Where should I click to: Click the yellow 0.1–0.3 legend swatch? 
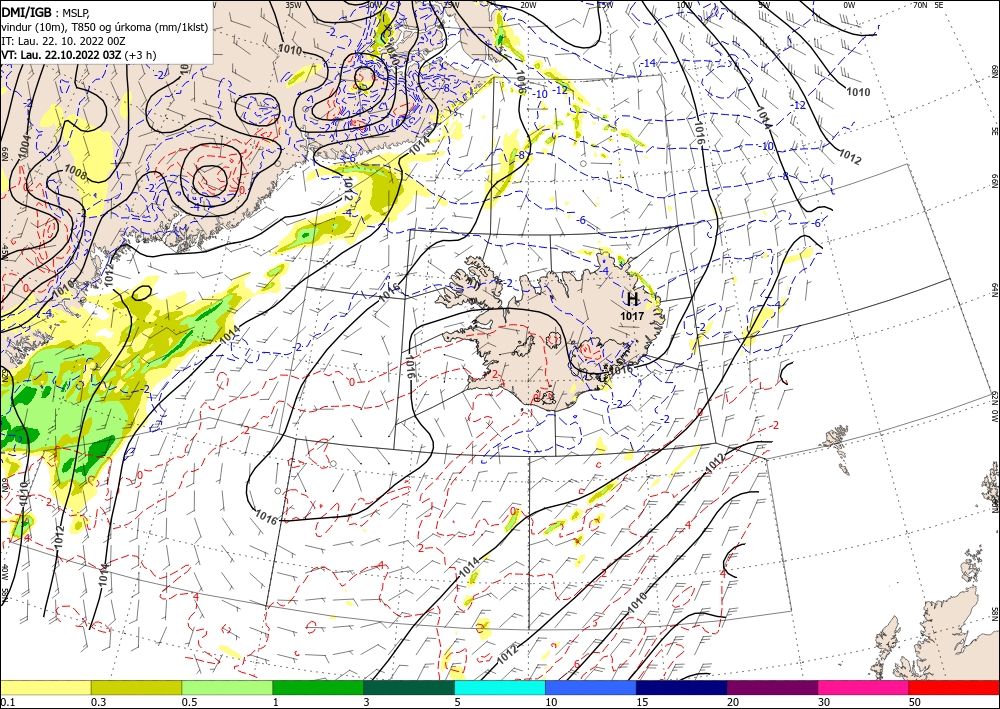(45, 687)
